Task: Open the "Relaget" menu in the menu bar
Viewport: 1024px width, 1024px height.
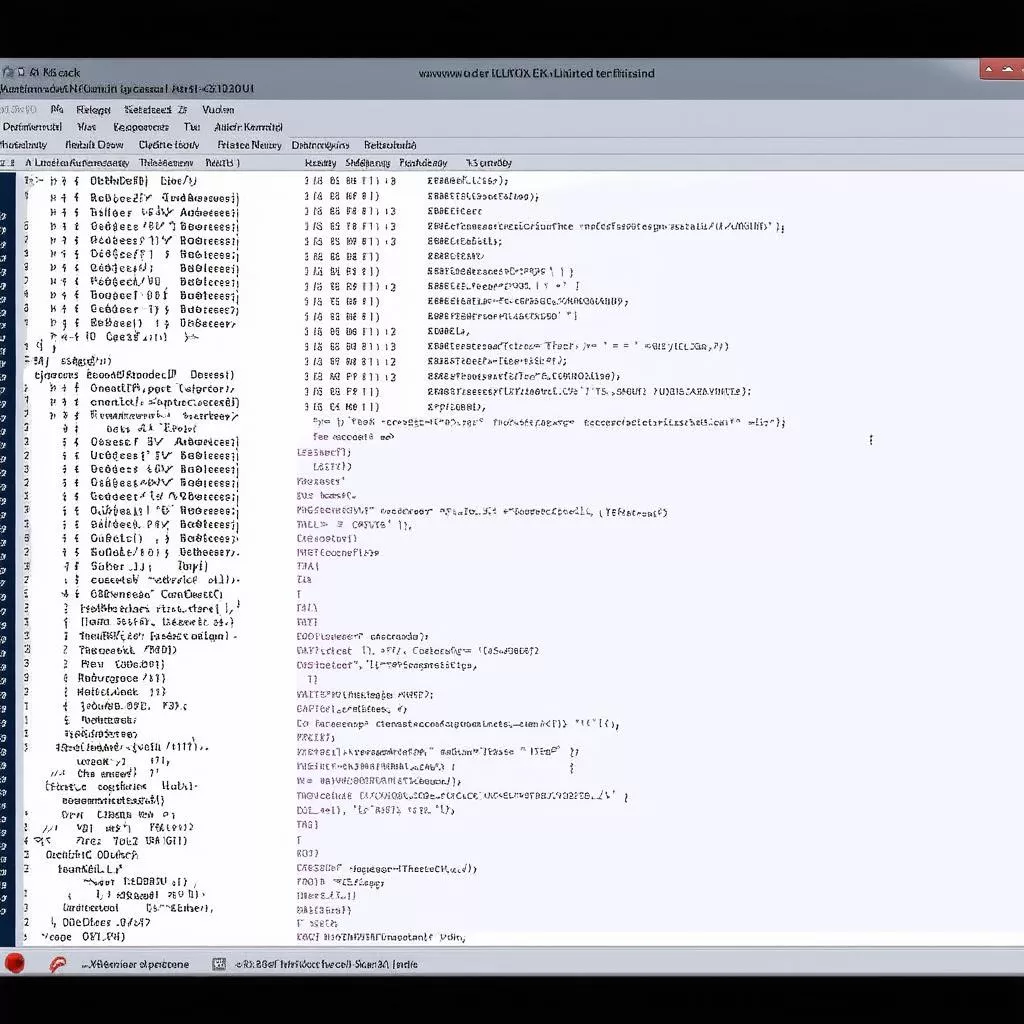Action: pyautogui.click(x=93, y=110)
